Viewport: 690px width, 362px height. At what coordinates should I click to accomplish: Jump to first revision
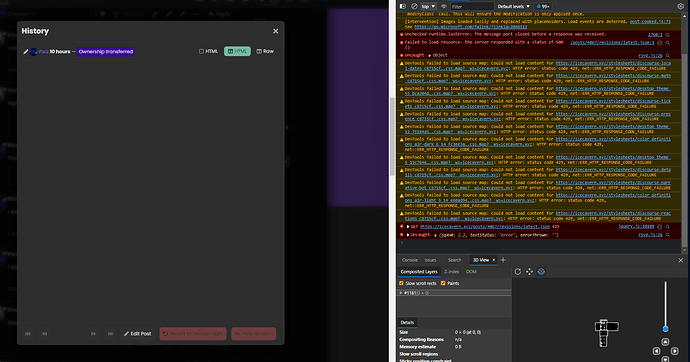[x=28, y=334]
